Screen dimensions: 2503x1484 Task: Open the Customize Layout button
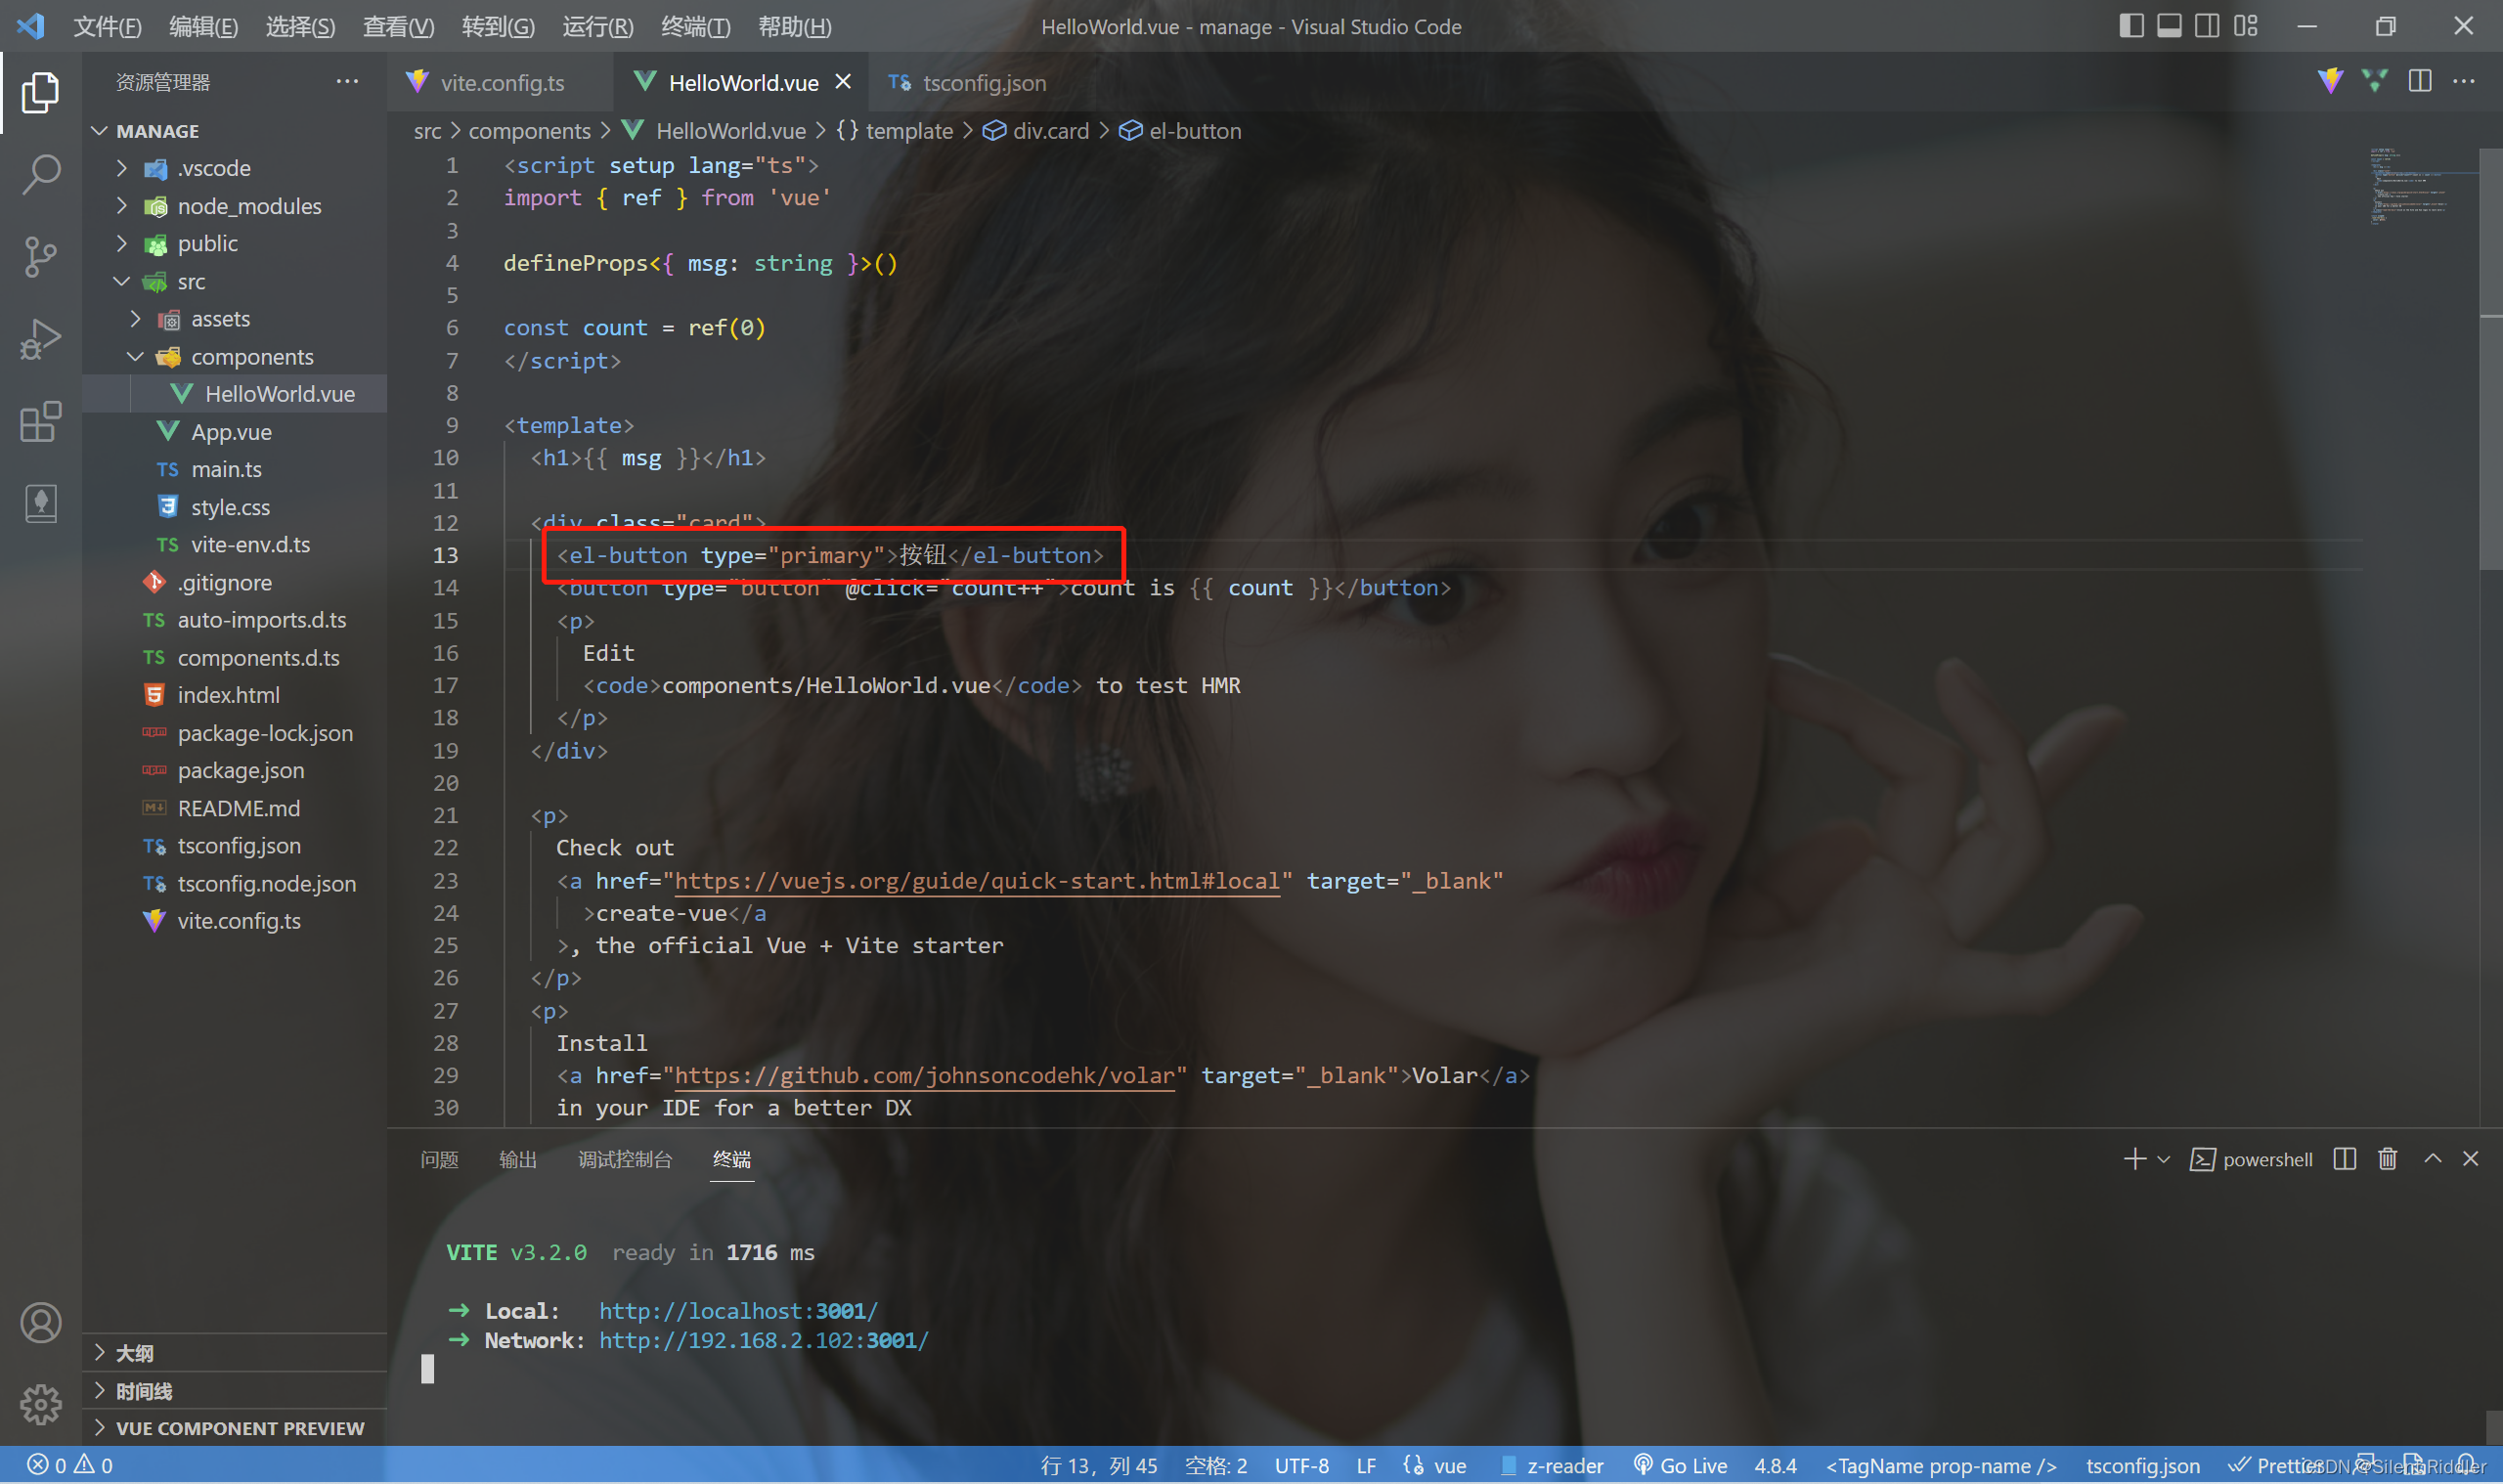pyautogui.click(x=2246, y=26)
